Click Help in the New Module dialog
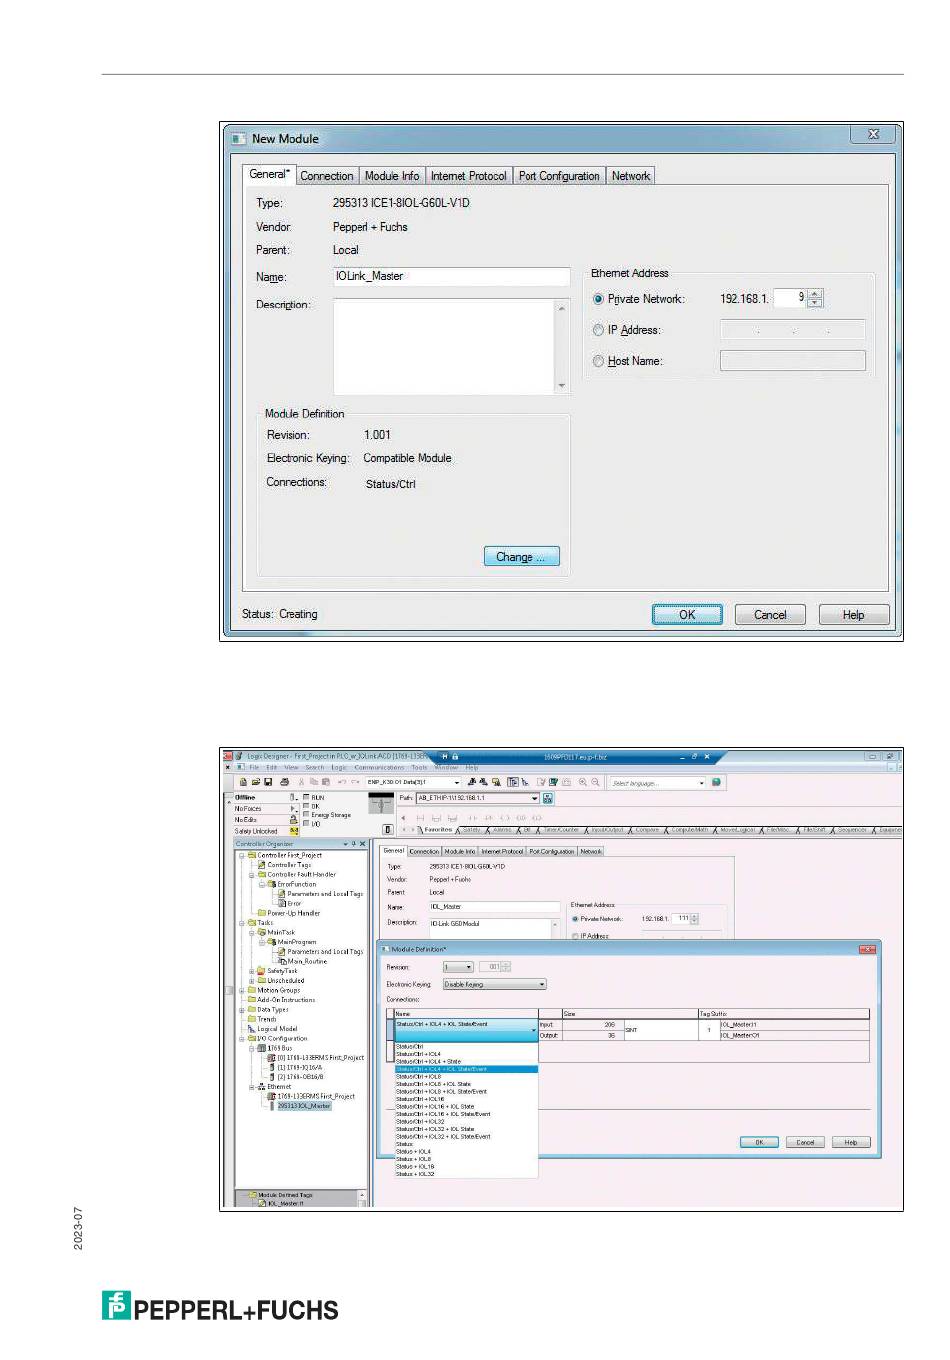The height and width of the screenshot is (1360, 950). coord(853,615)
